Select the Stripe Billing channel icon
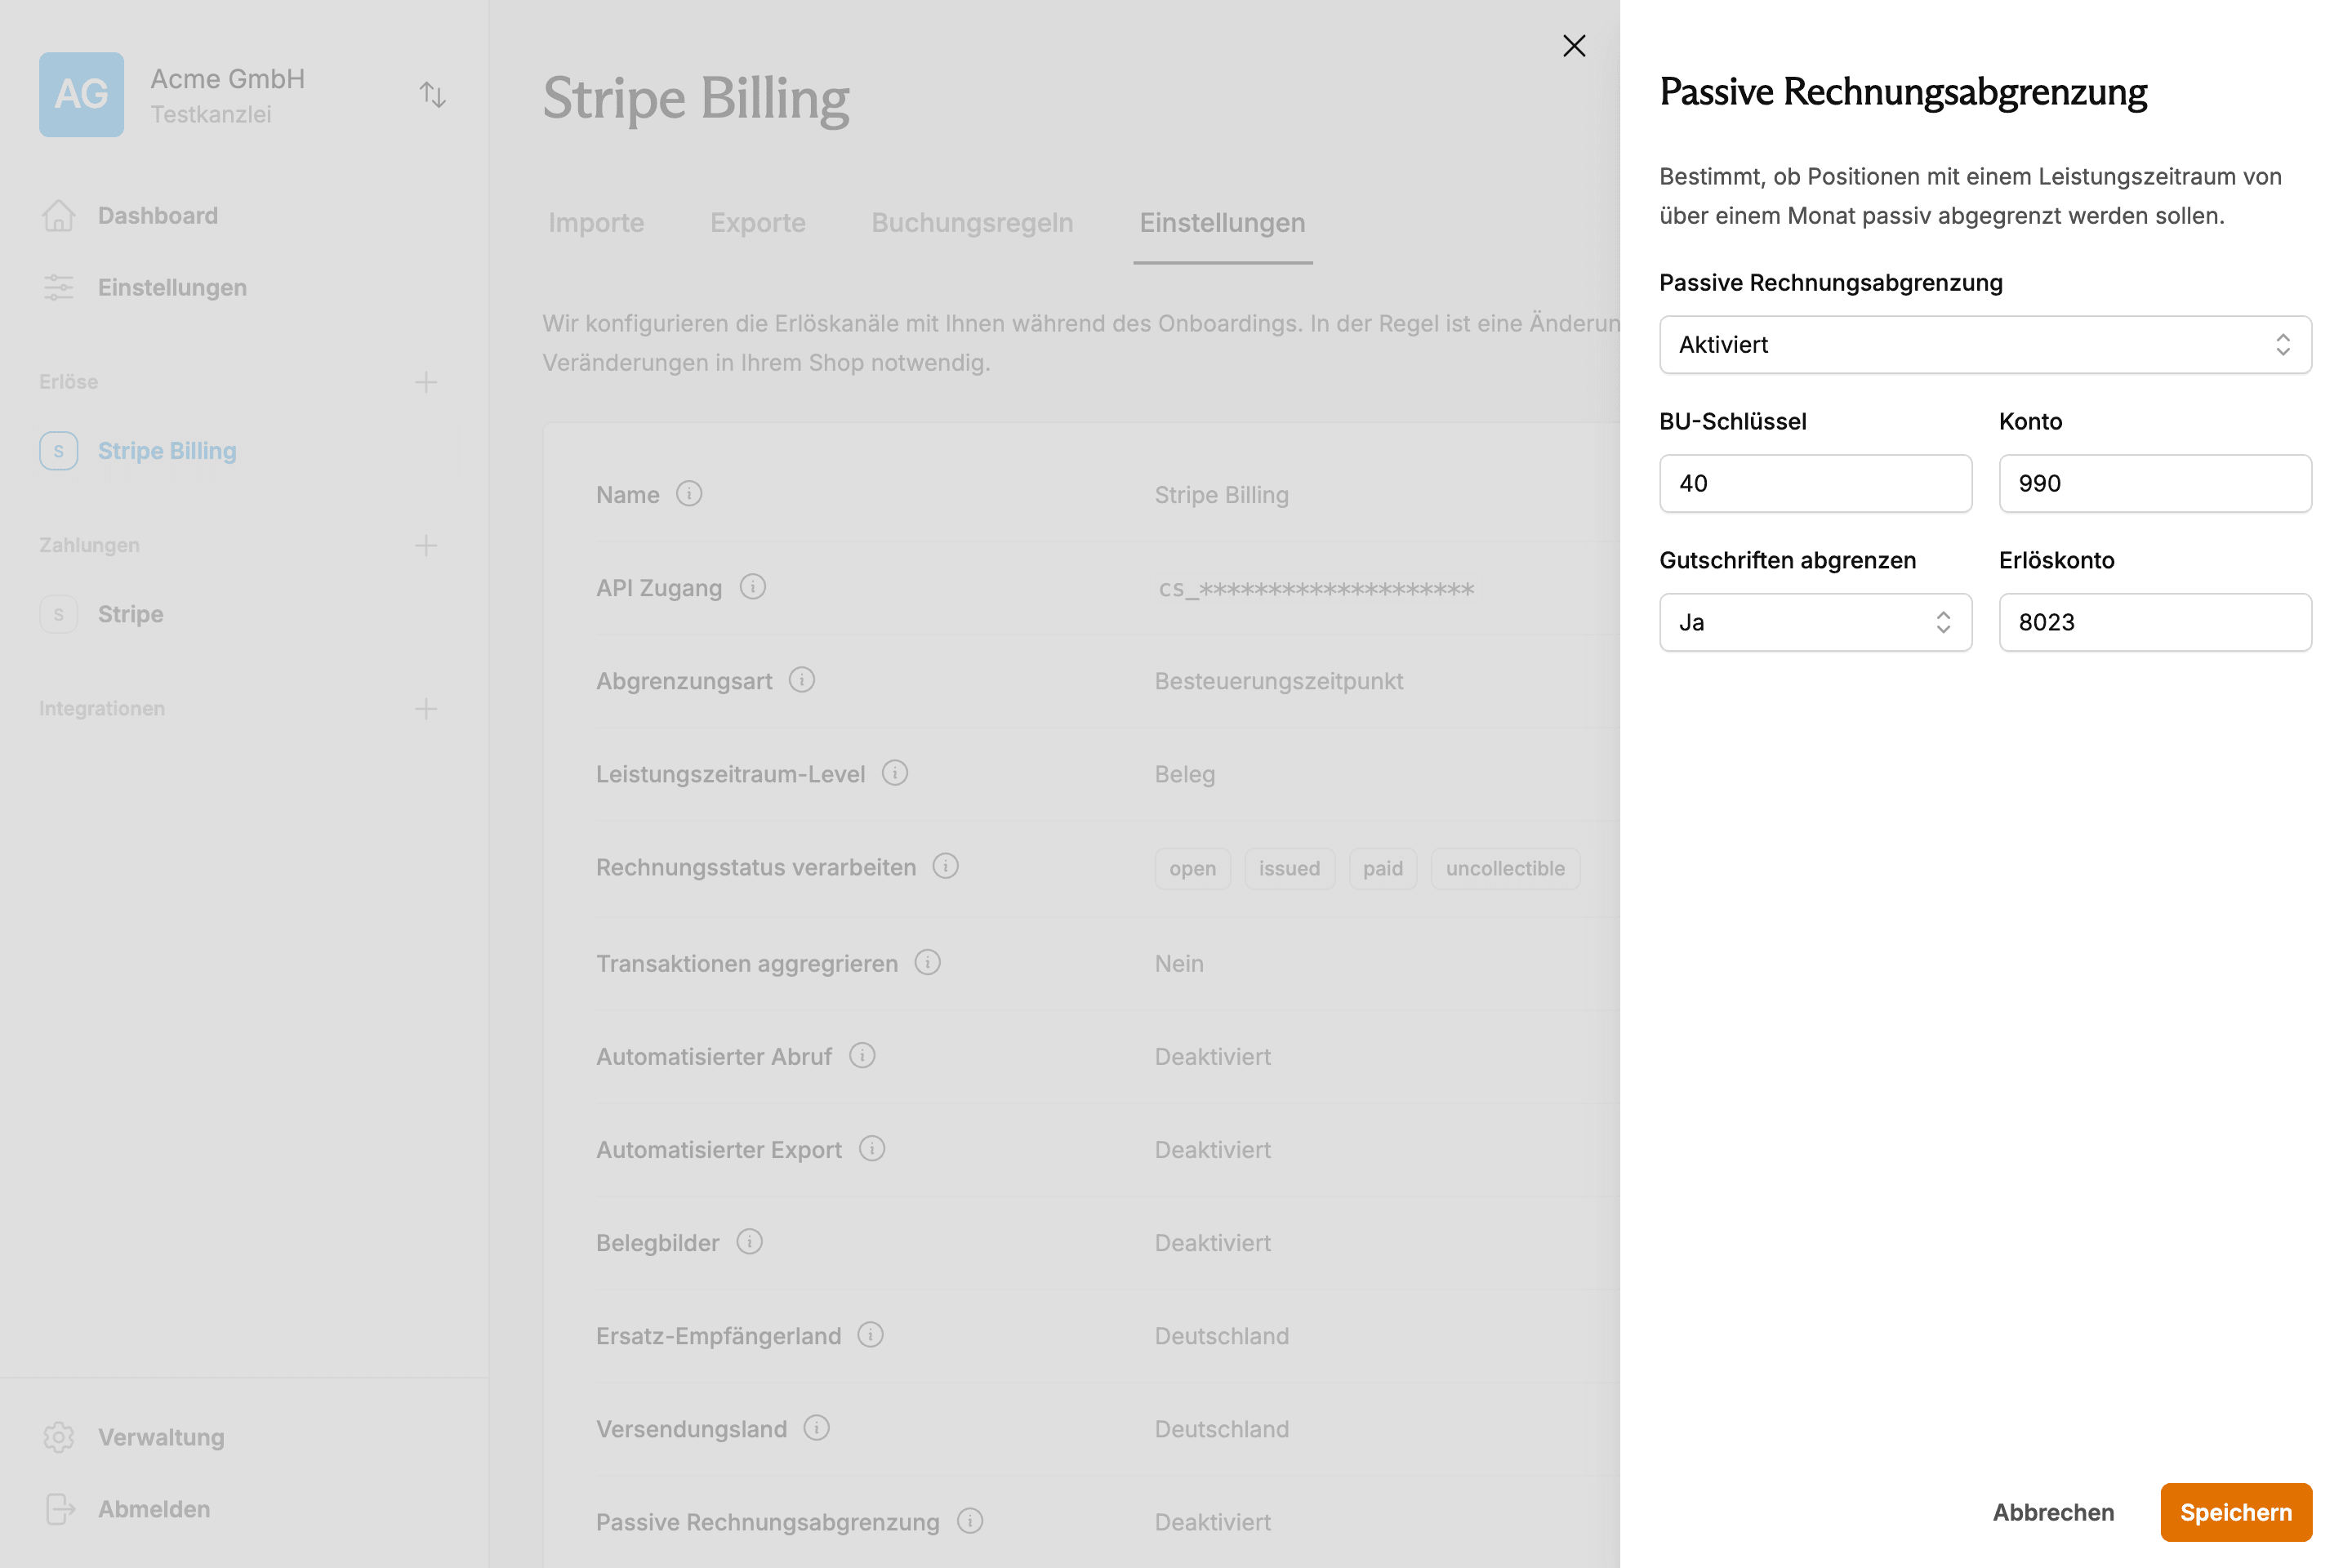 pos(58,450)
